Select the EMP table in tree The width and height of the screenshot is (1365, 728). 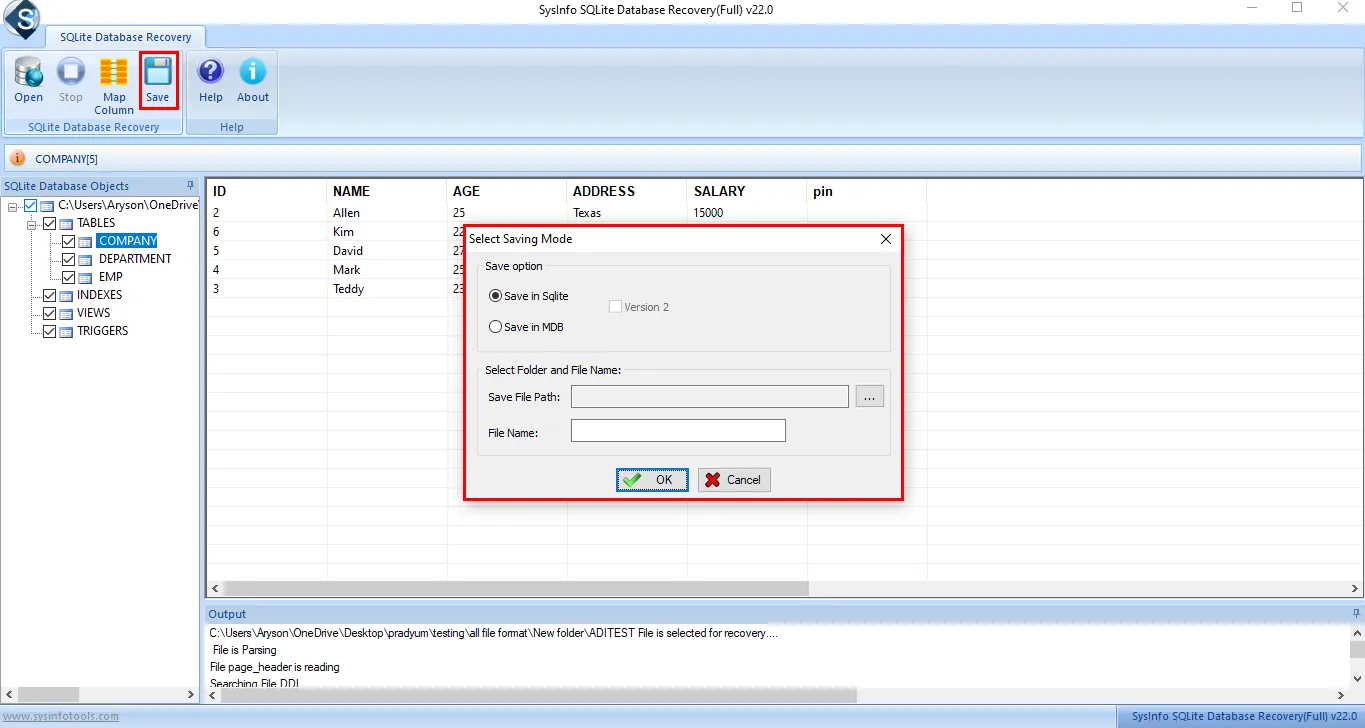110,277
